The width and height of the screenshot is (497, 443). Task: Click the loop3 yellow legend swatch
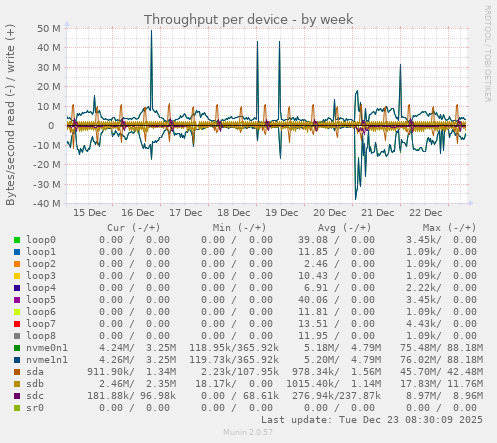[x=17, y=276]
